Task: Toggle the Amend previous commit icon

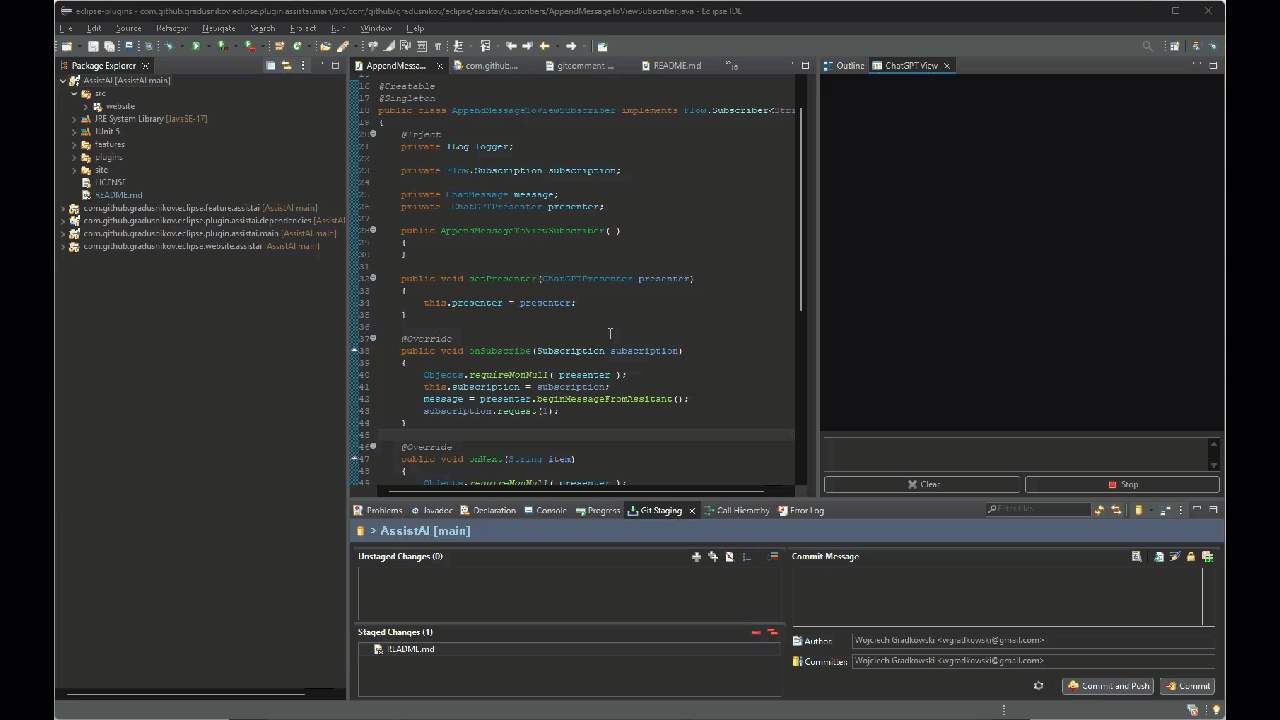Action: [x=1159, y=557]
